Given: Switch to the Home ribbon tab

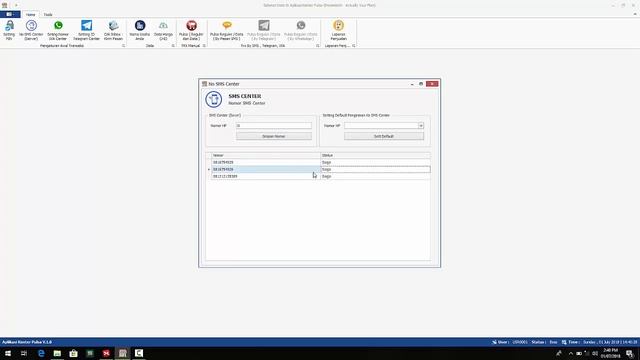Looking at the screenshot, I should pyautogui.click(x=31, y=14).
